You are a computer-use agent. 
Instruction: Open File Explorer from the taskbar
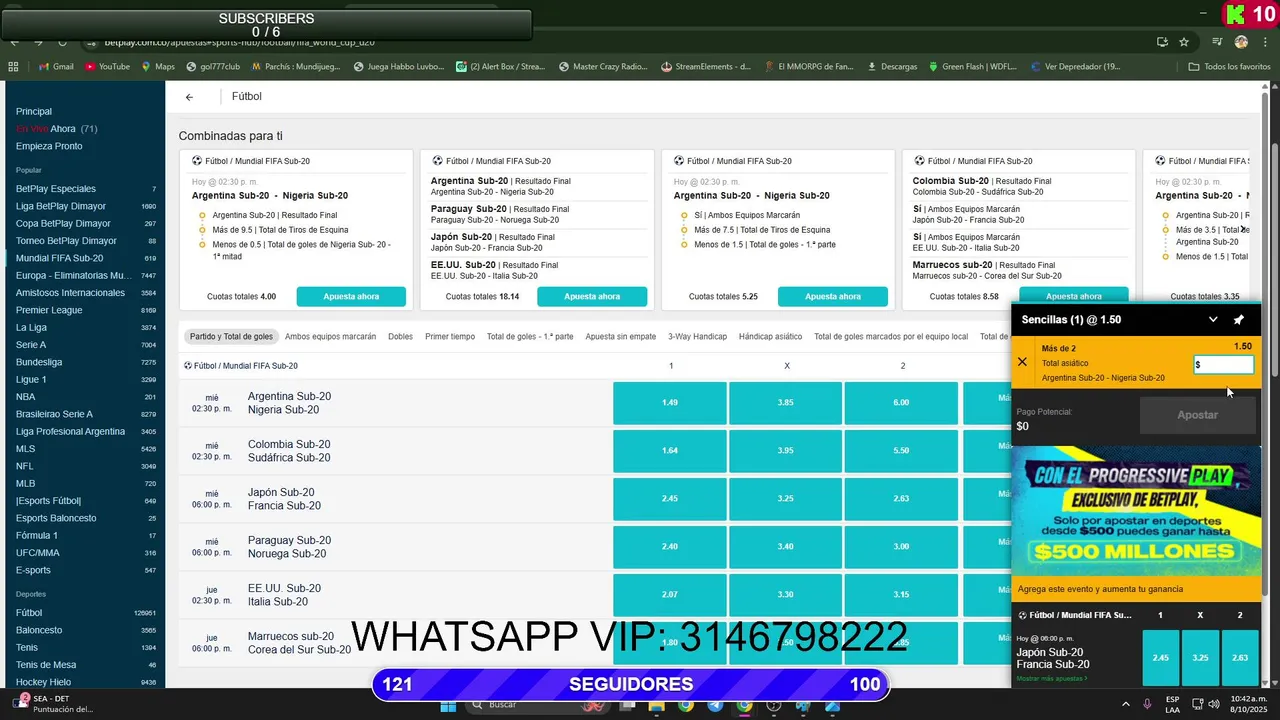(x=656, y=705)
